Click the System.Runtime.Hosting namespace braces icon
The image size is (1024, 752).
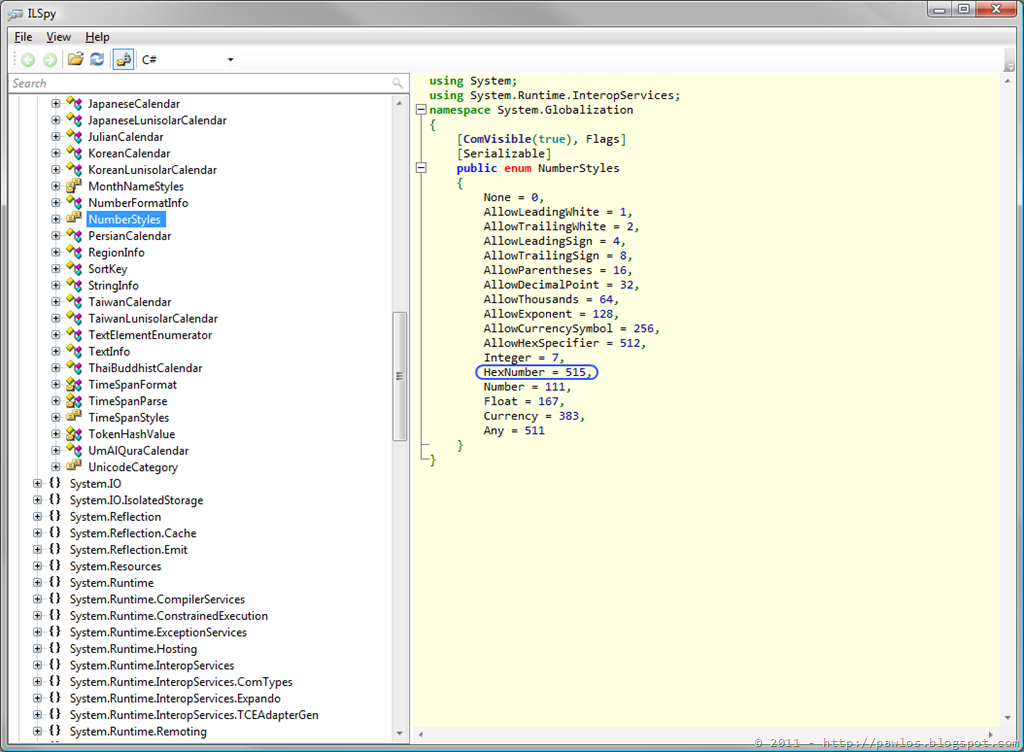point(55,649)
